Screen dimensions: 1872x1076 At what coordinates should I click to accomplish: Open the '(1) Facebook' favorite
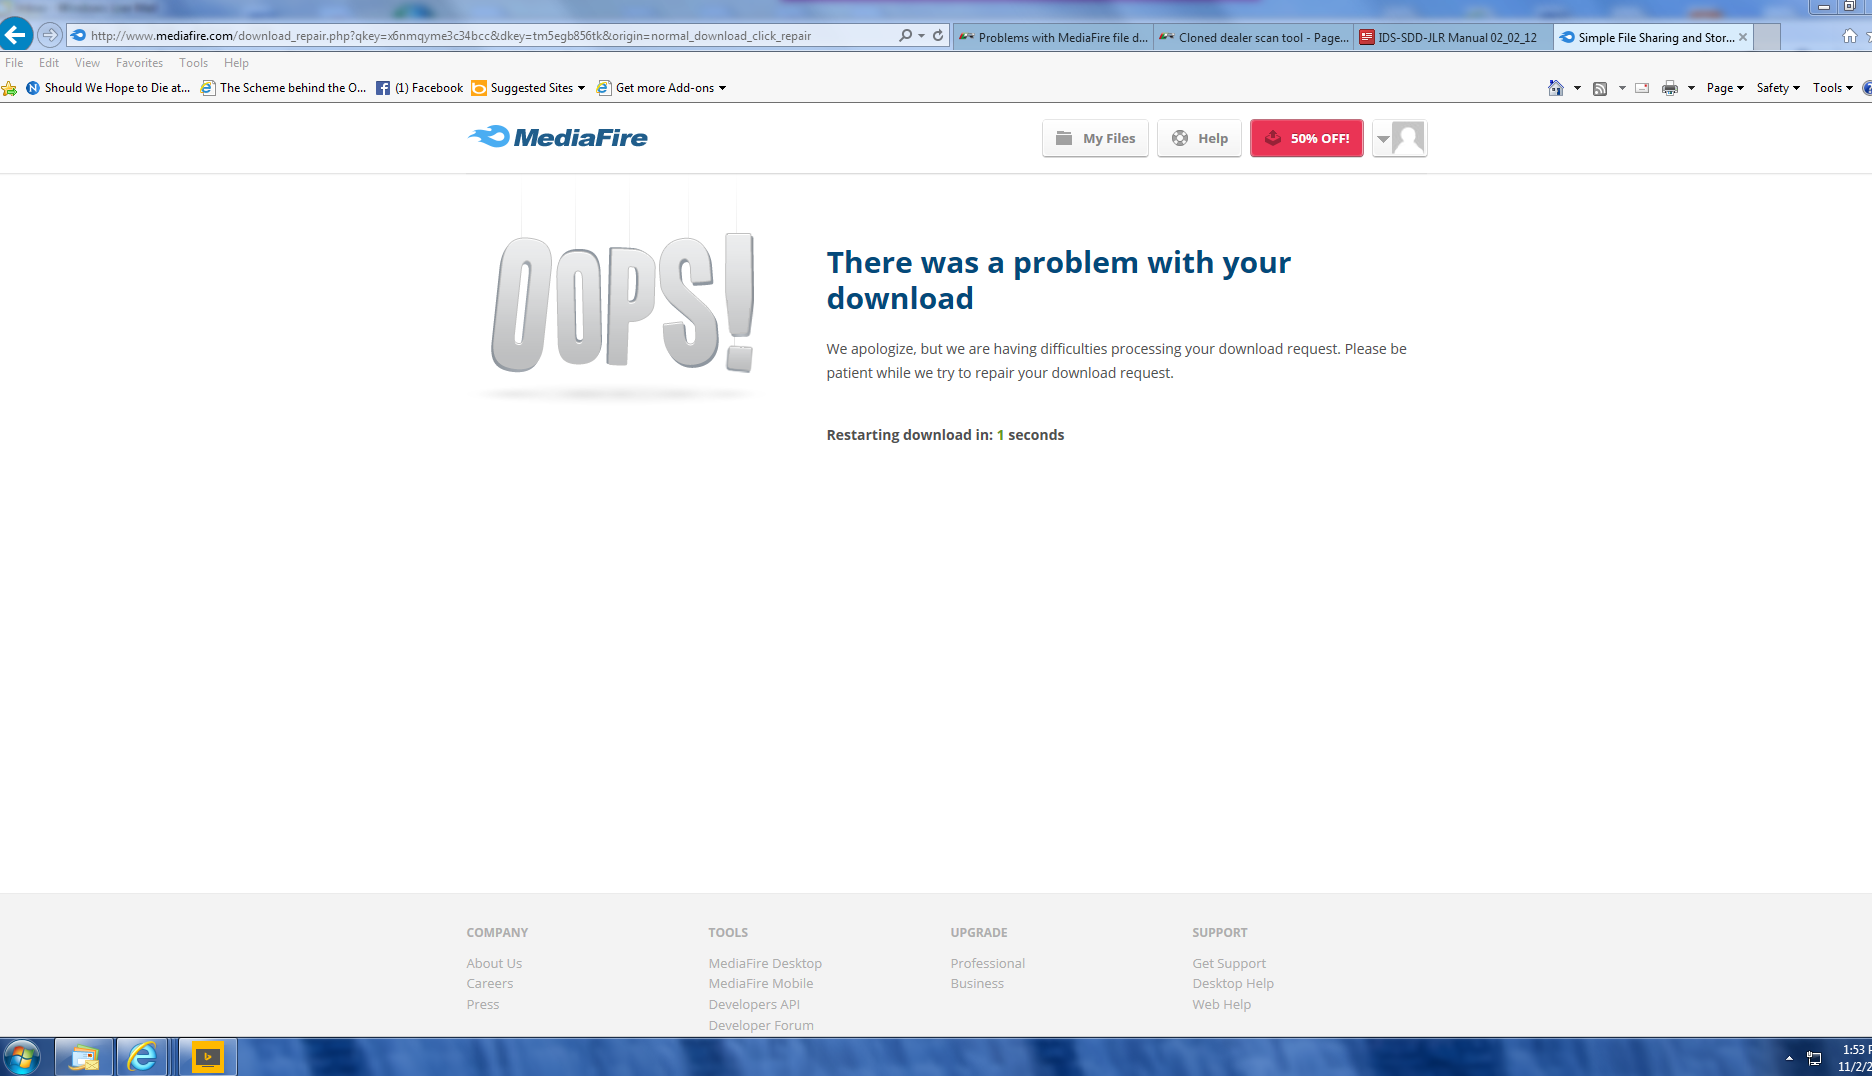point(420,88)
